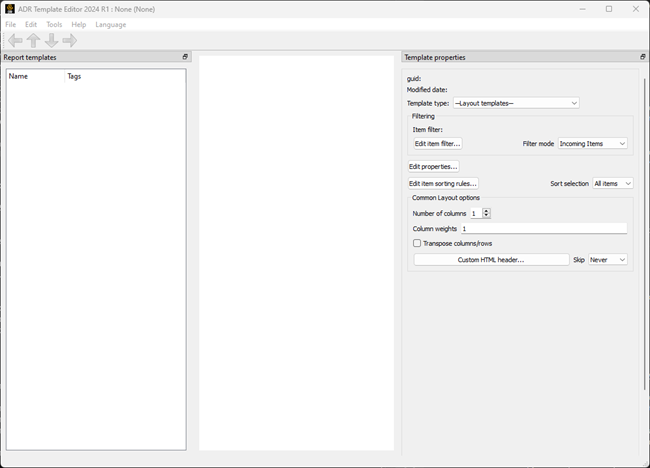Expand the Filter mode dropdown
This screenshot has width=650, height=468.
click(x=592, y=144)
